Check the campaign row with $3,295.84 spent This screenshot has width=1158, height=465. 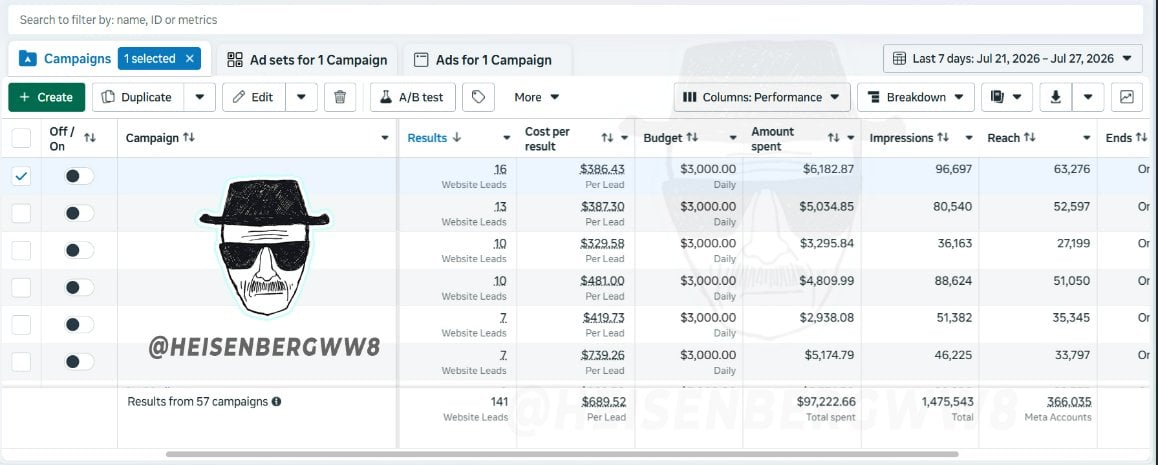tap(21, 250)
